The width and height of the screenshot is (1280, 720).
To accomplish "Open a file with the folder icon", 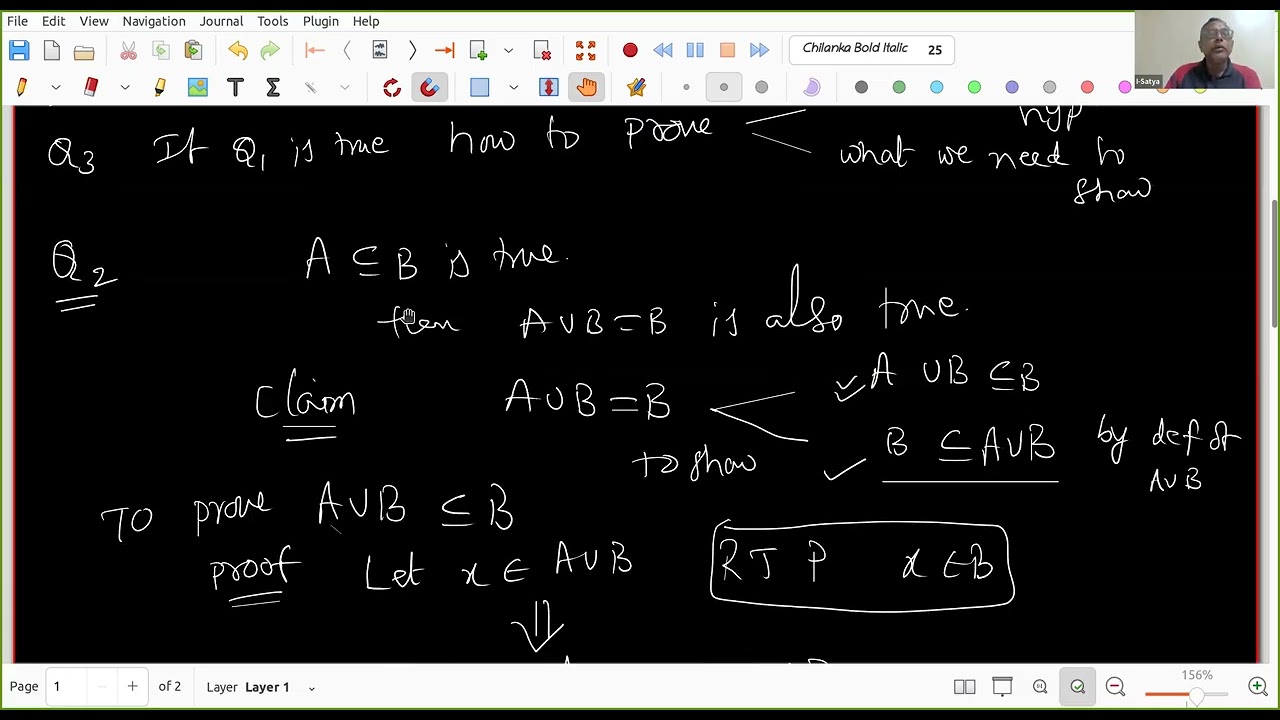I will click(x=84, y=50).
